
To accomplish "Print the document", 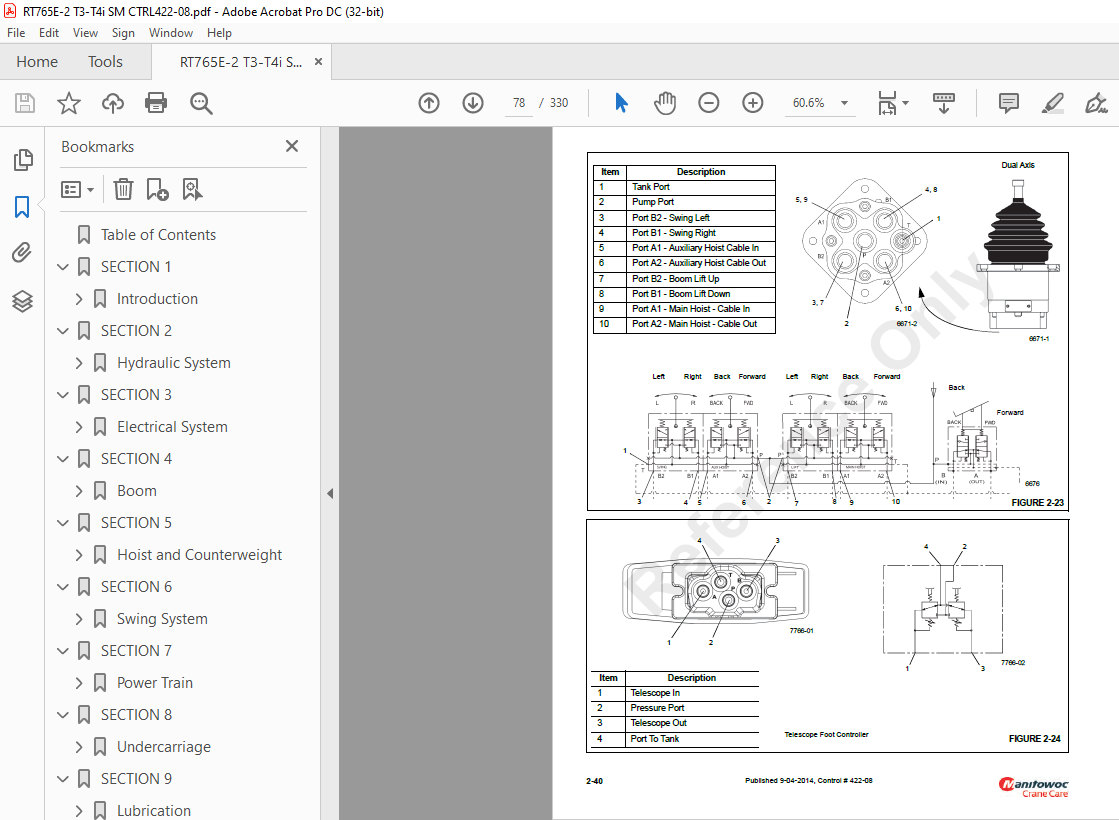I will click(x=156, y=103).
